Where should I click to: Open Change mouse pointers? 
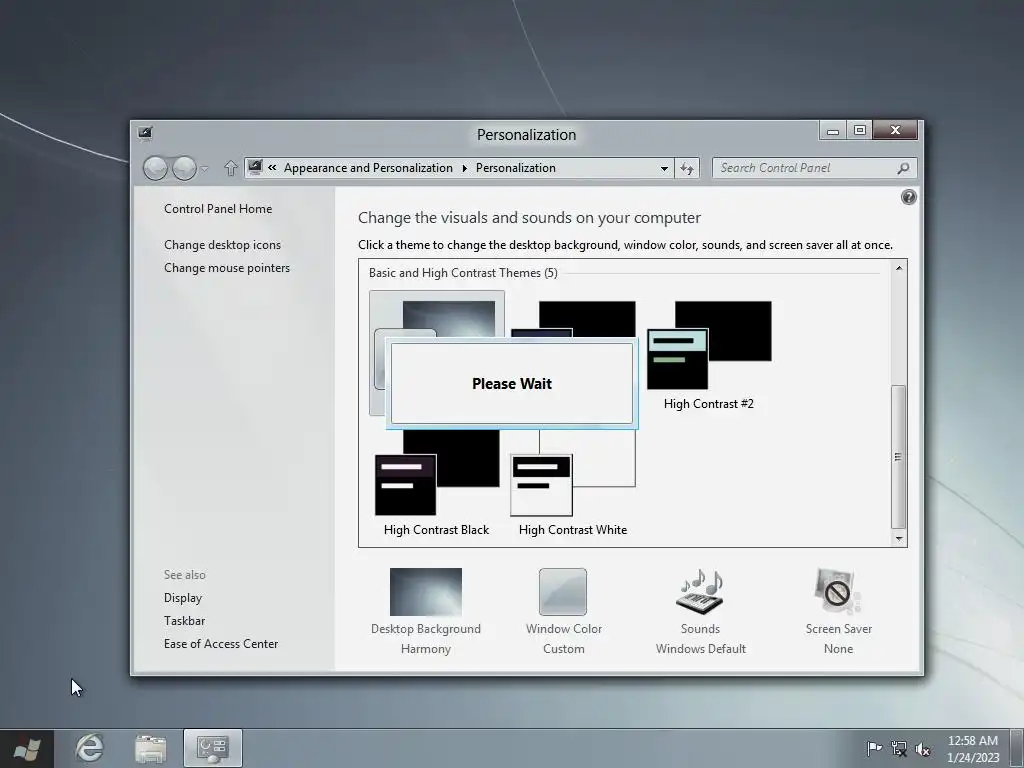pyautogui.click(x=227, y=268)
